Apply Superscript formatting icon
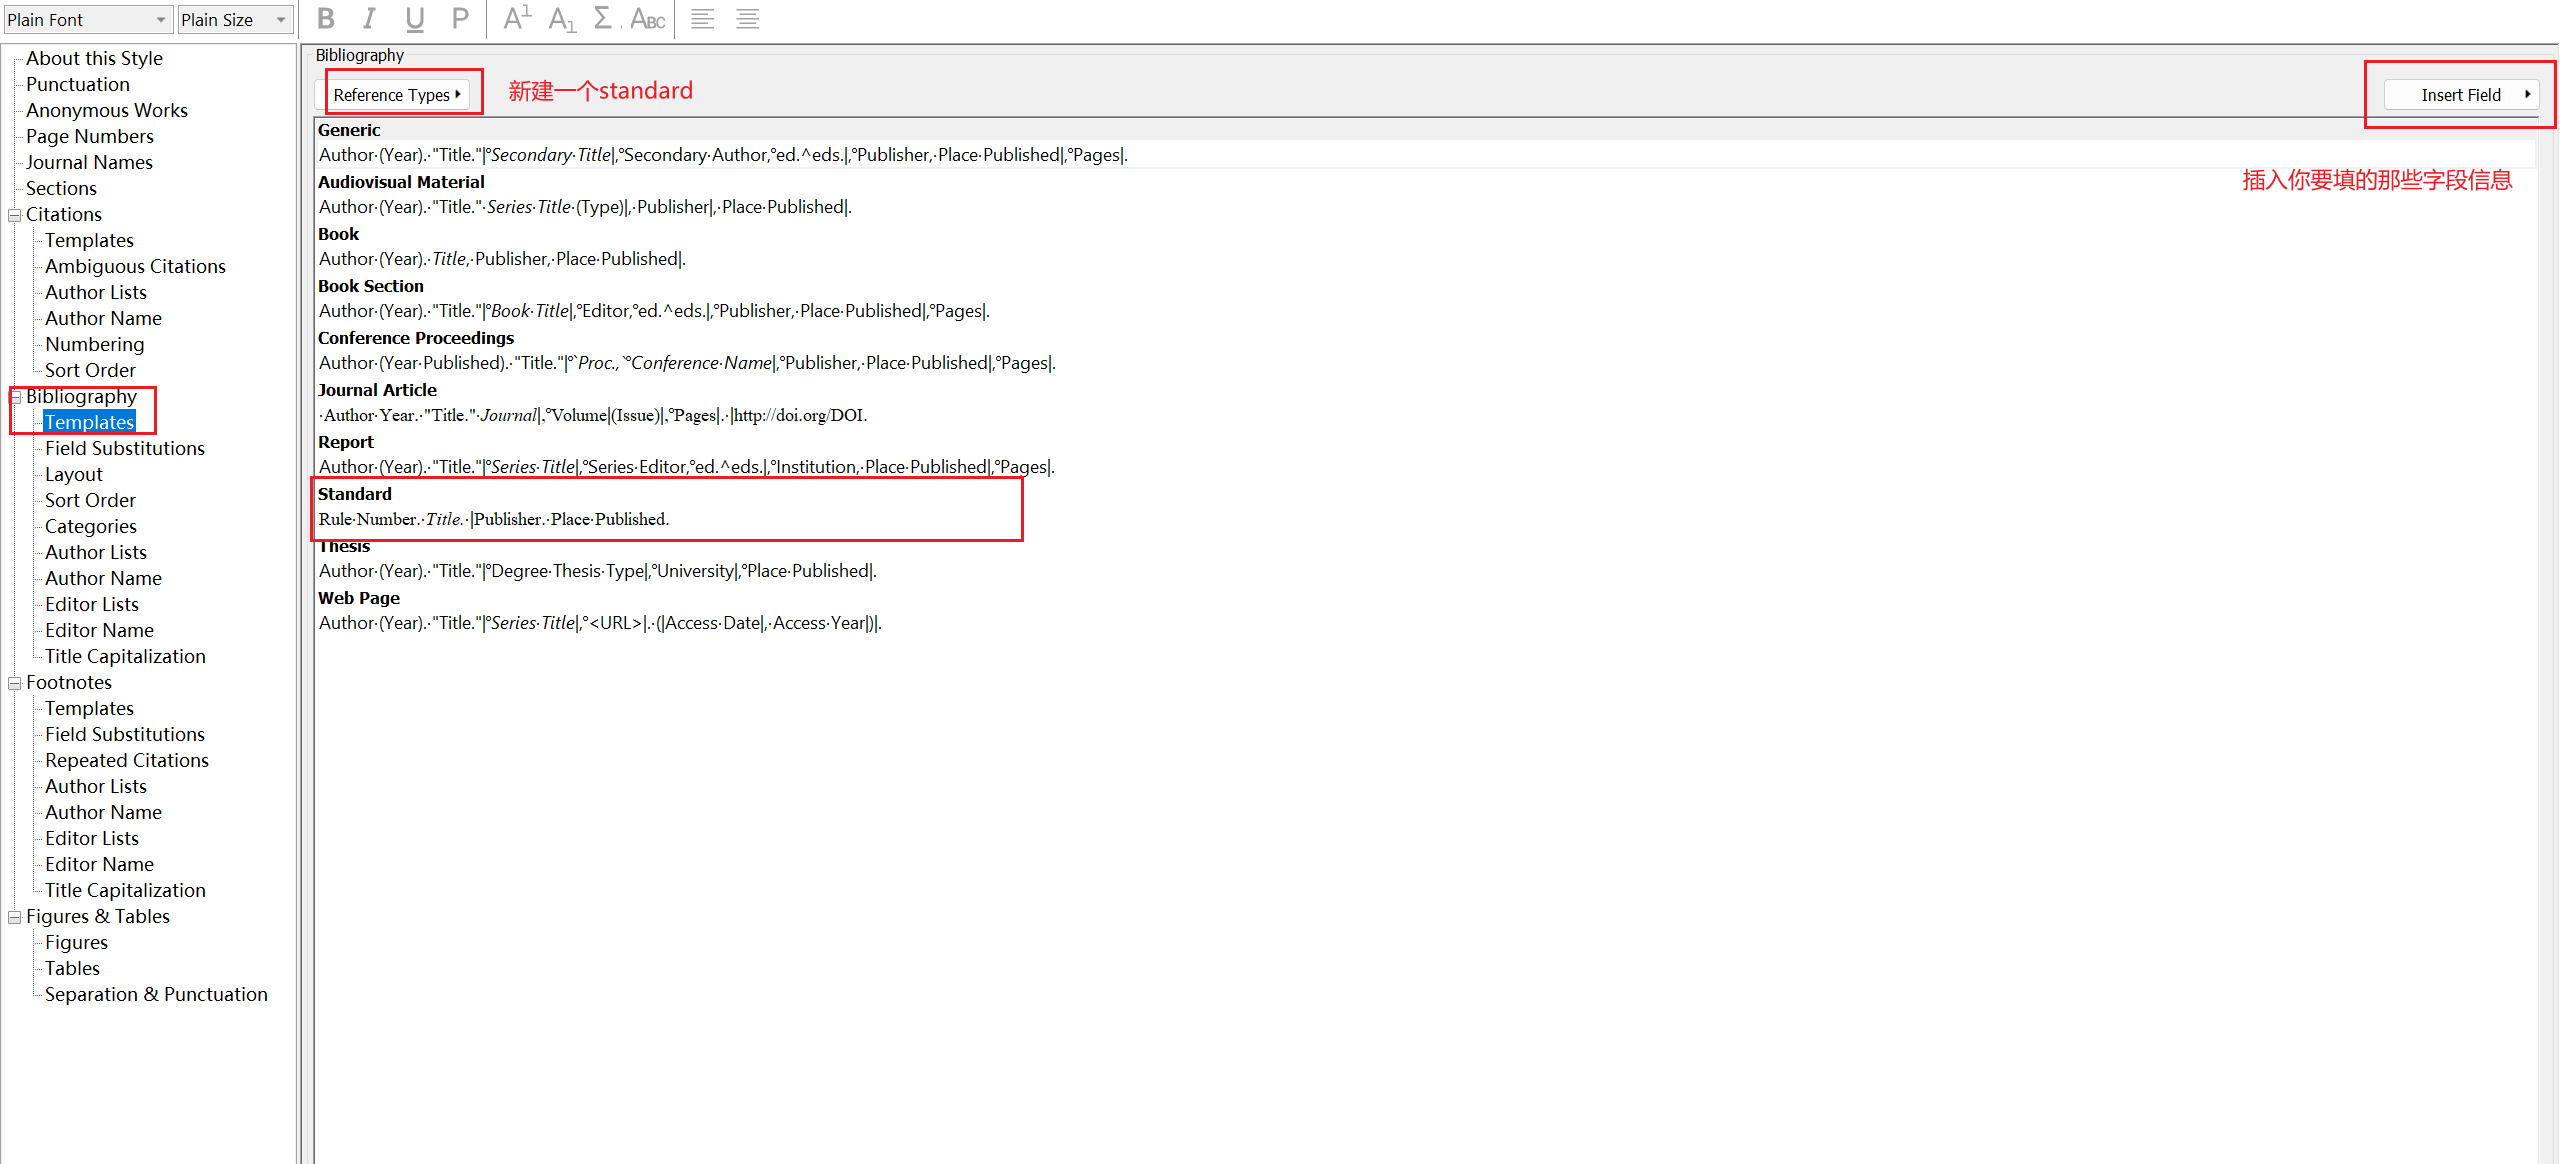The image size is (2560, 1164). tap(517, 19)
